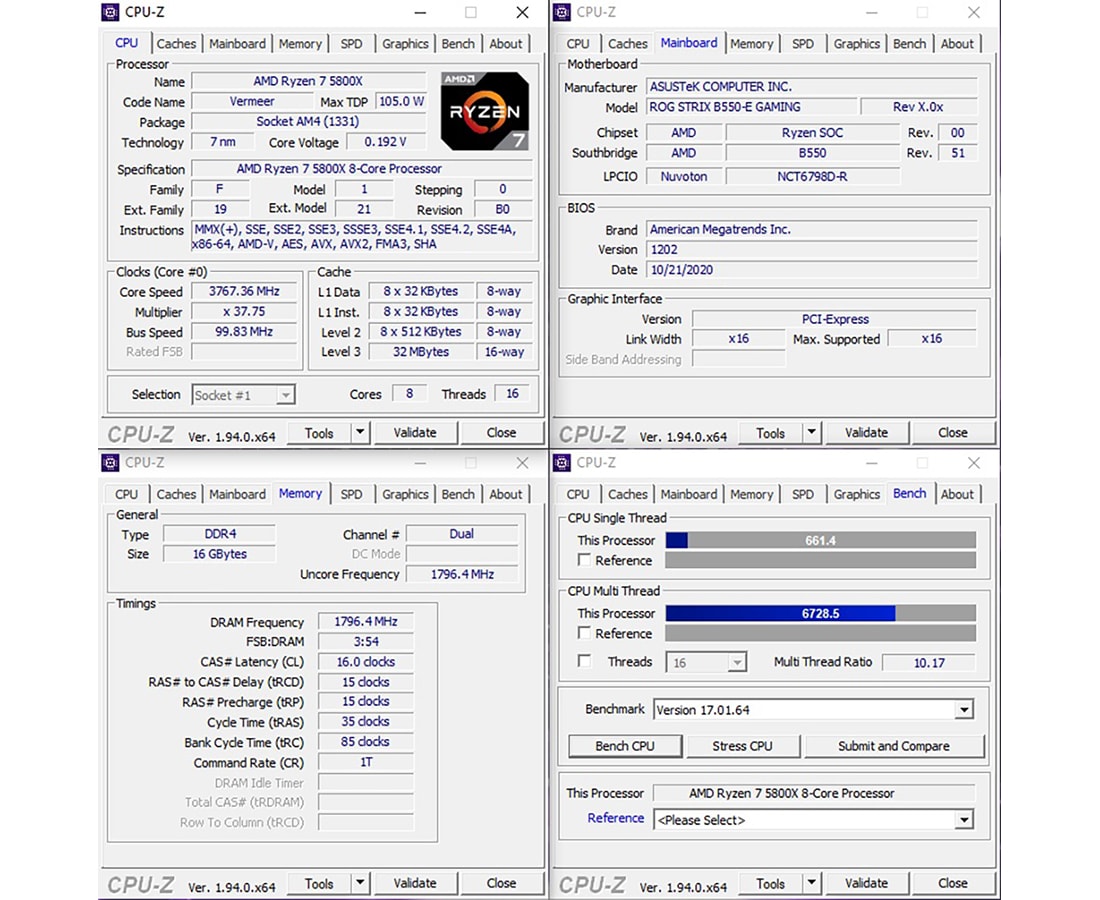Open About tab in Bench window
The image size is (1100, 900).
tap(957, 494)
